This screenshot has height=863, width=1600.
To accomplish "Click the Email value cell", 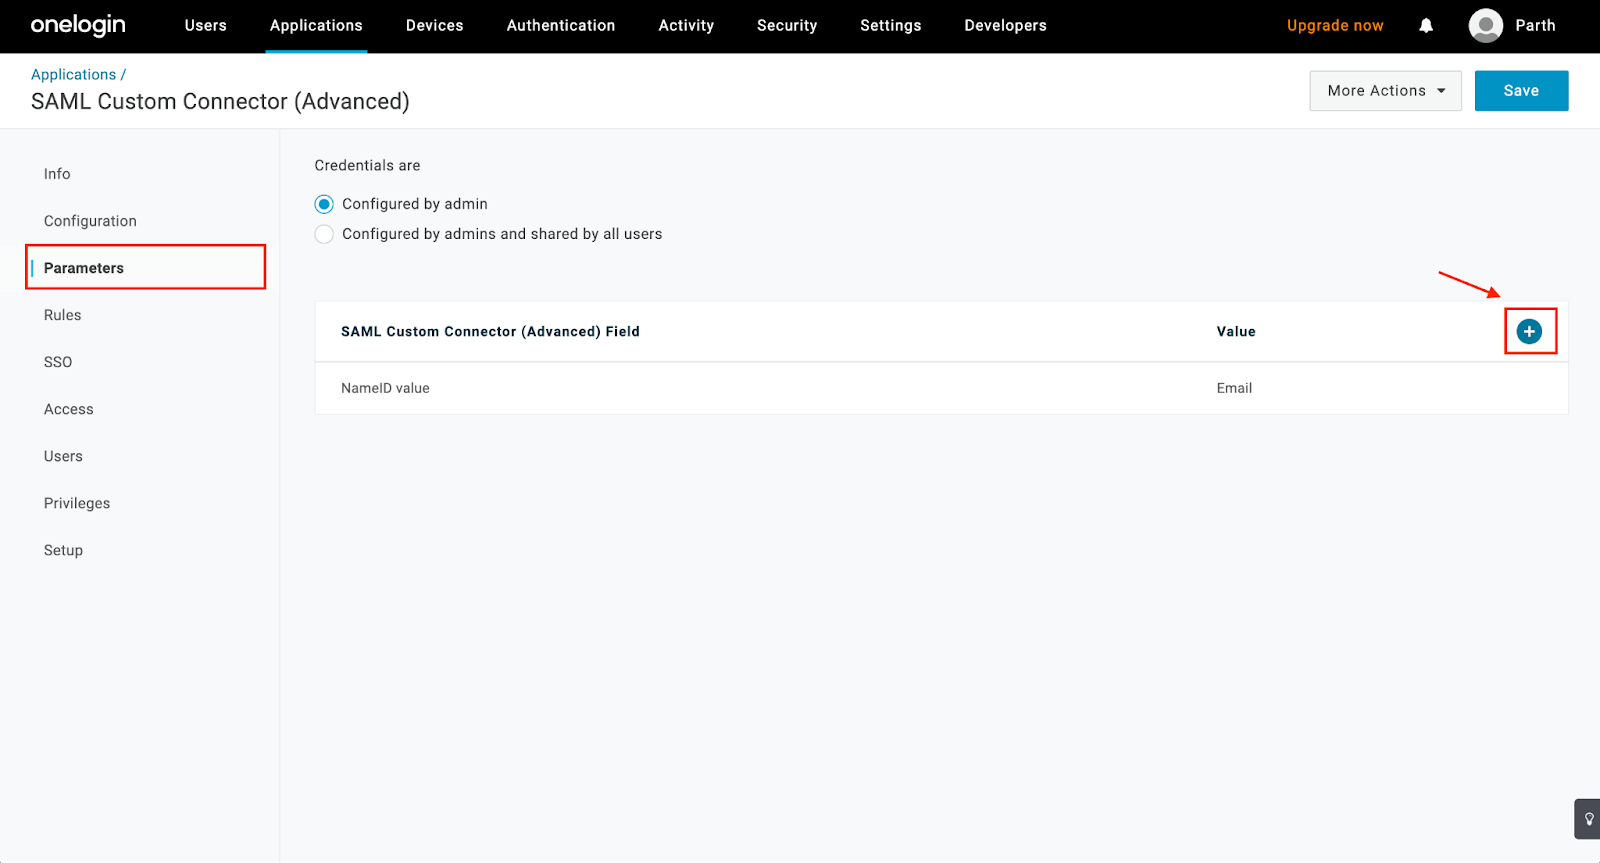I will click(x=1234, y=388).
